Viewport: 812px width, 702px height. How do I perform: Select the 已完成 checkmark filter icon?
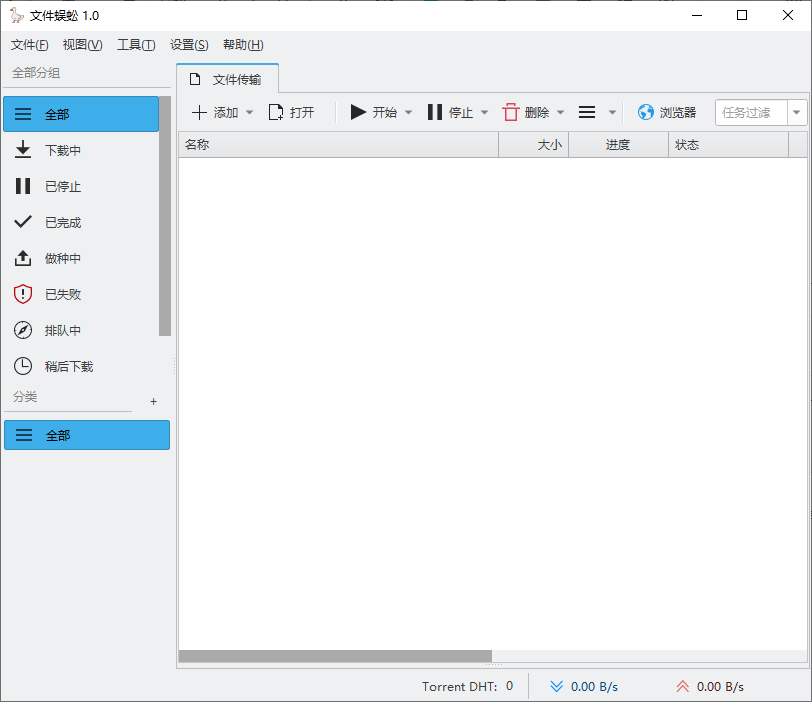click(x=22, y=222)
